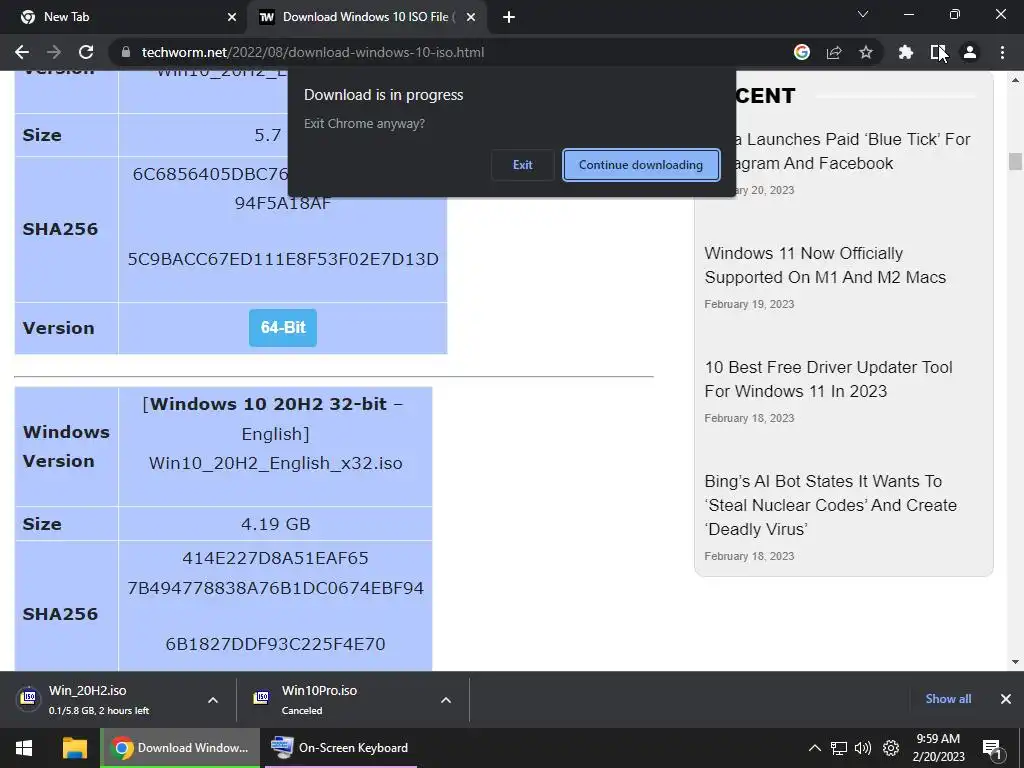
Task: Click the Win10Pro.iso canceled download
Action: (x=333, y=699)
